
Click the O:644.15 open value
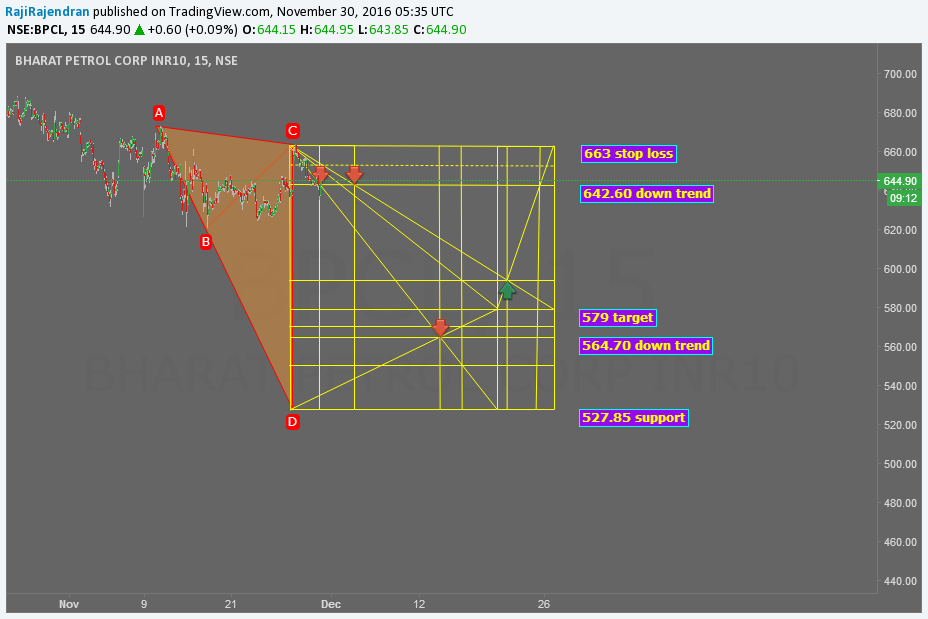tap(269, 30)
